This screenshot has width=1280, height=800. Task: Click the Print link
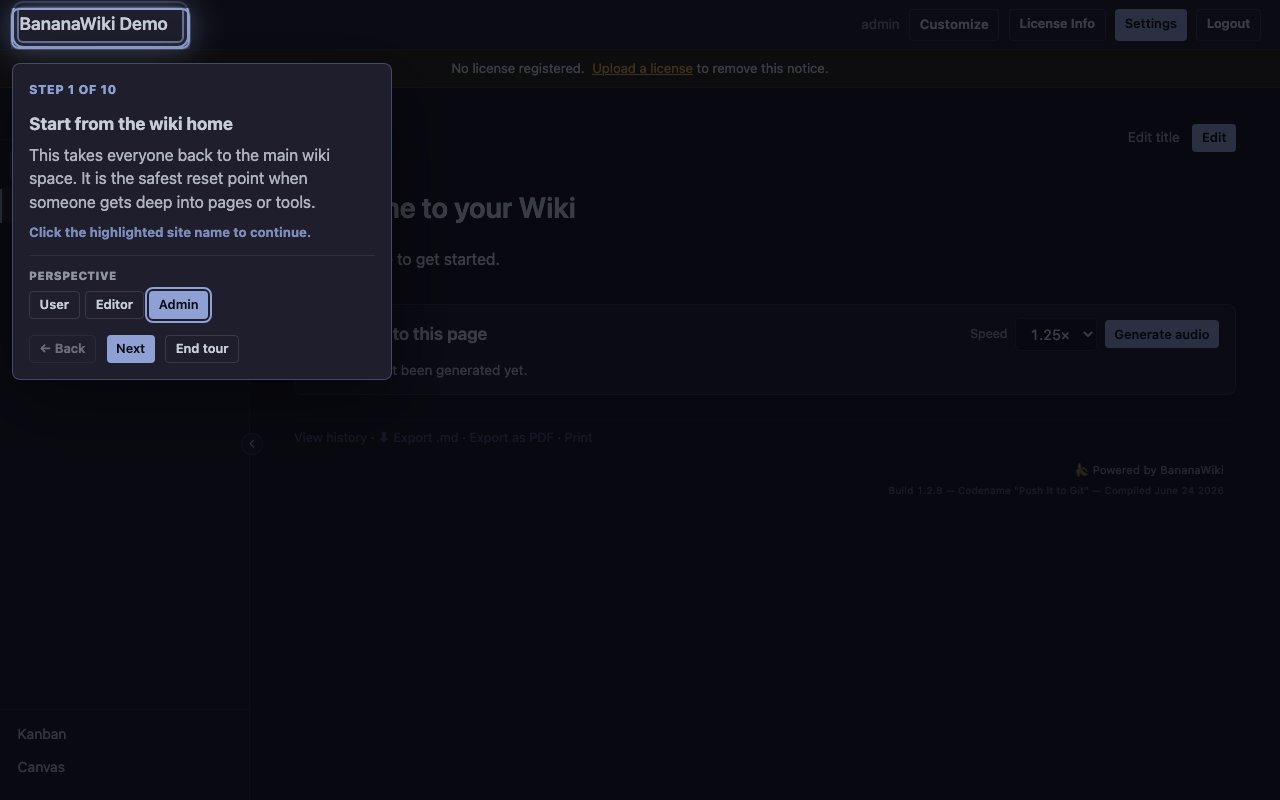[578, 438]
